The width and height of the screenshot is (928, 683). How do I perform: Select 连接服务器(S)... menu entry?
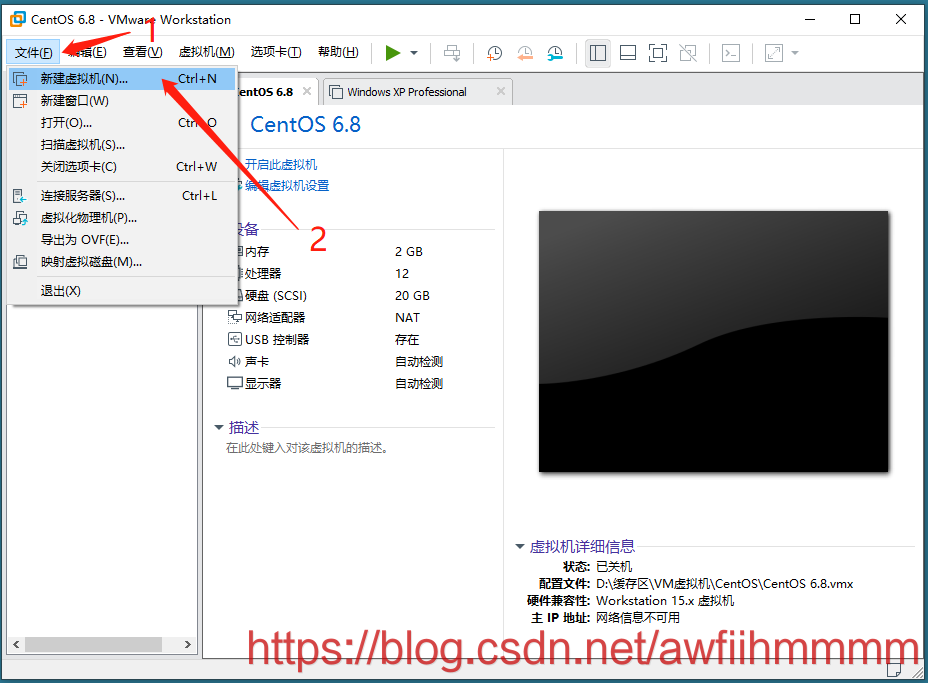click(x=123, y=195)
